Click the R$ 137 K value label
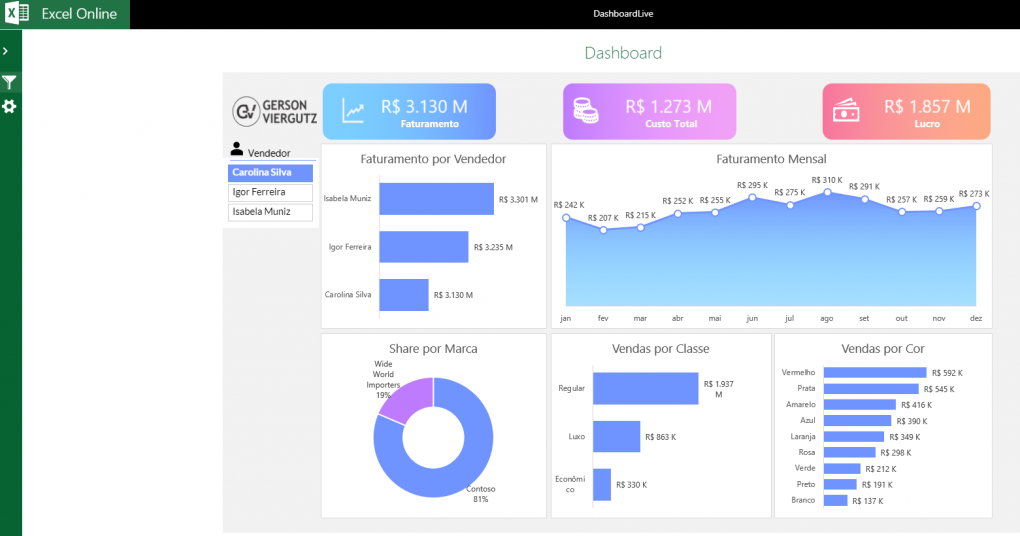The width and height of the screenshot is (1020, 536). 868,501
